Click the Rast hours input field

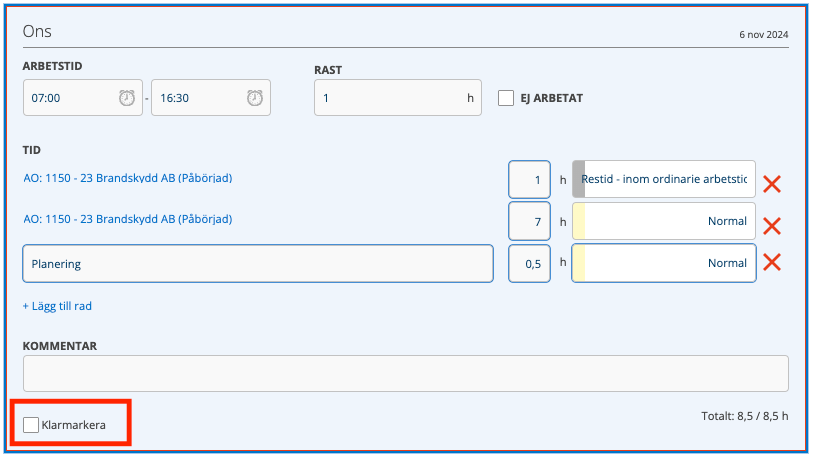click(x=398, y=98)
